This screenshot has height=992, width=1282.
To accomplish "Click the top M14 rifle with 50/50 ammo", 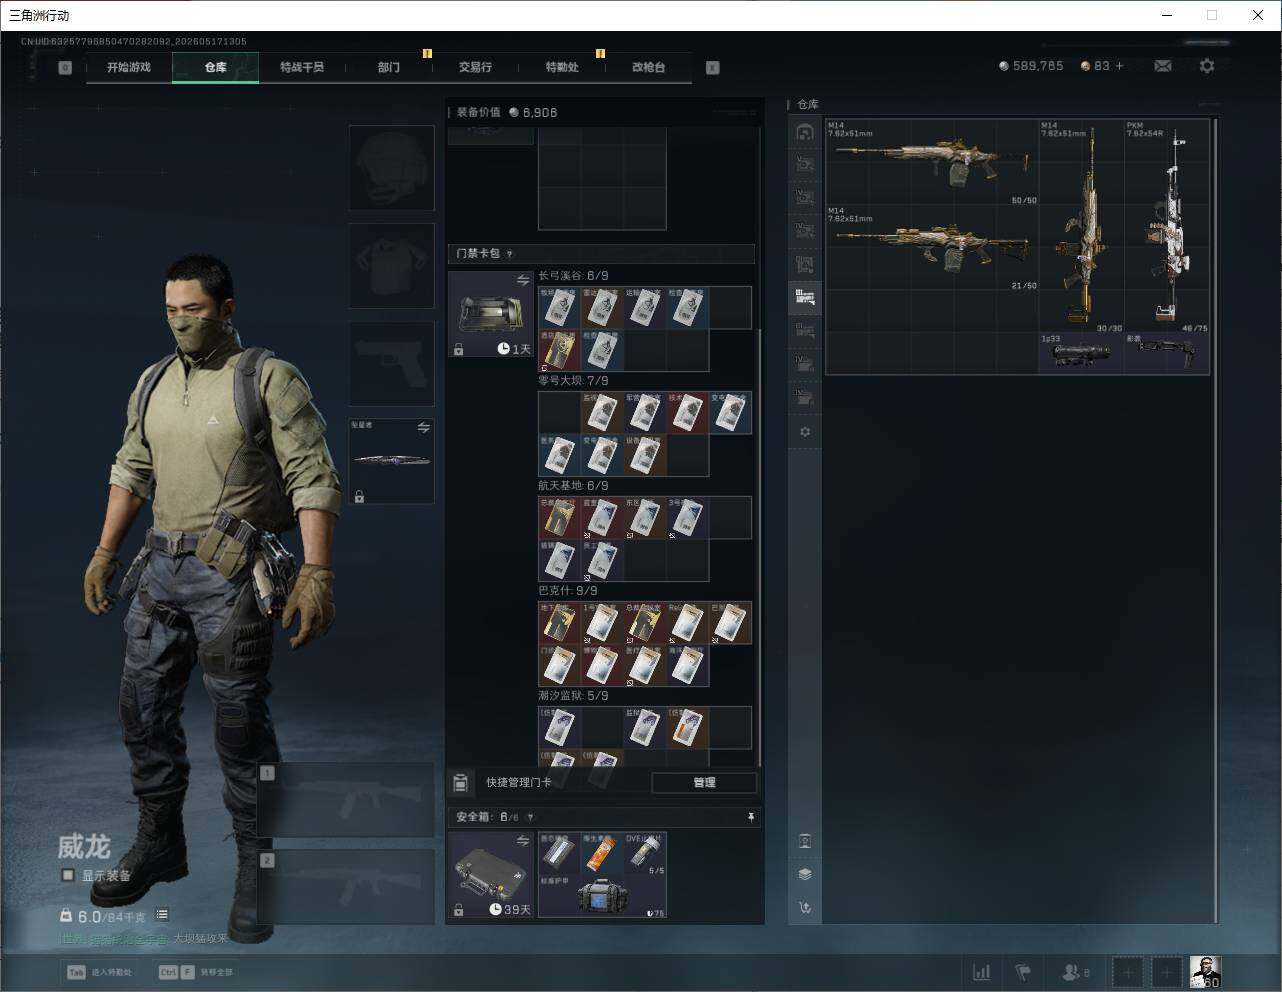I will [932, 162].
